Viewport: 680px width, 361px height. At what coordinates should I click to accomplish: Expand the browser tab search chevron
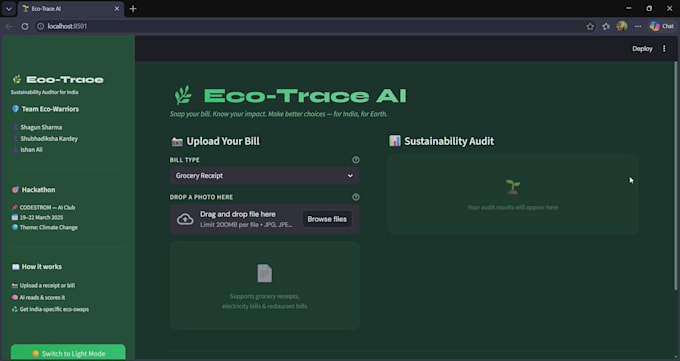(9, 9)
